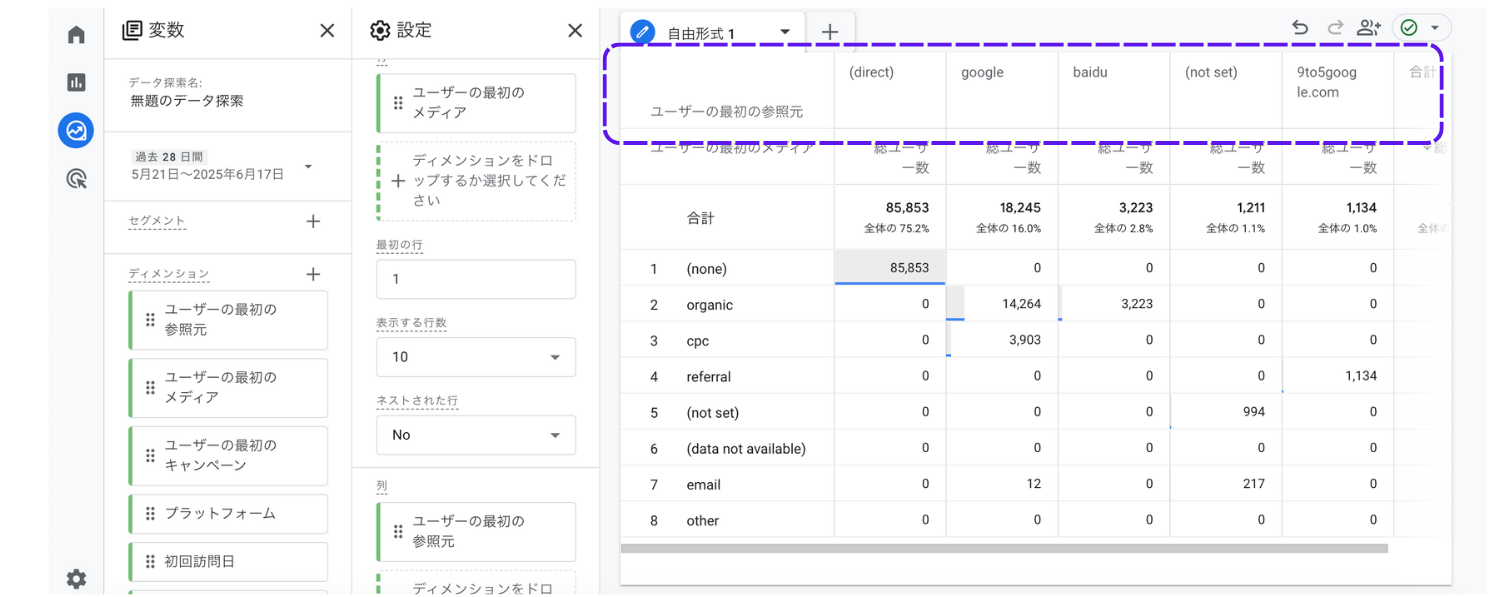Grab drag handle of プラットフォーム dimension
The height and width of the screenshot is (597, 1493).
[150, 514]
